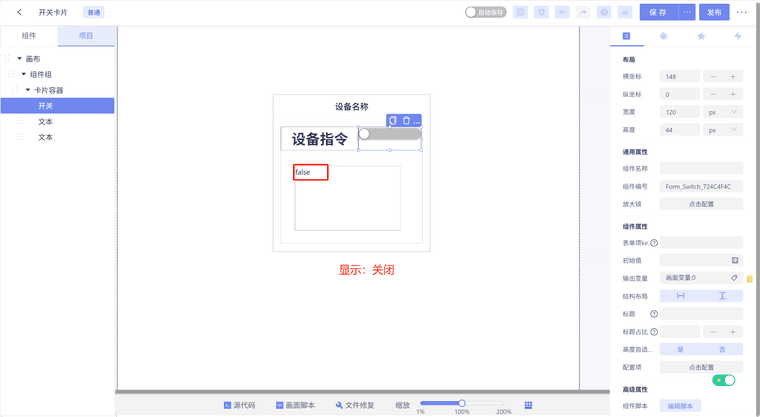Decrease 标题占比 with its minus button

[x=713, y=332]
